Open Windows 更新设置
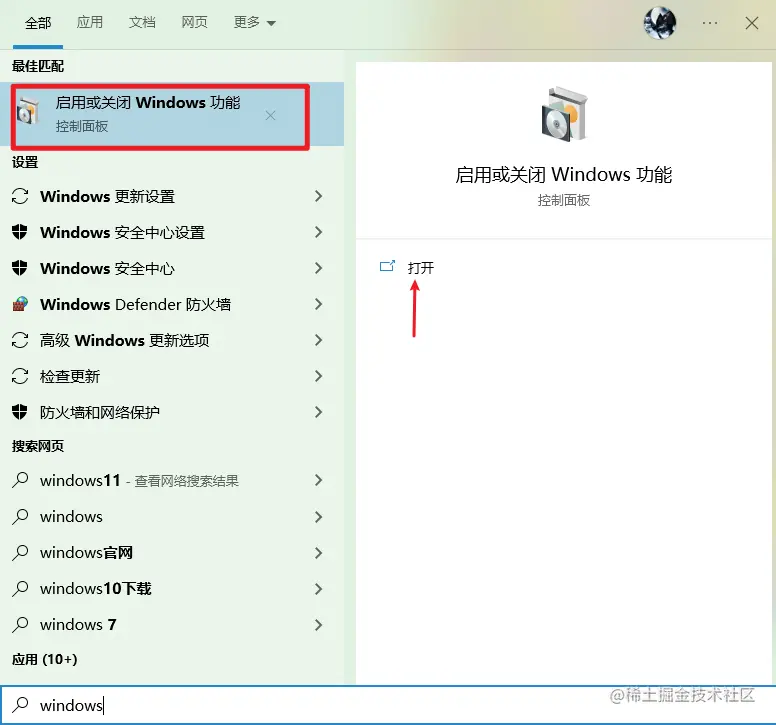 point(172,196)
